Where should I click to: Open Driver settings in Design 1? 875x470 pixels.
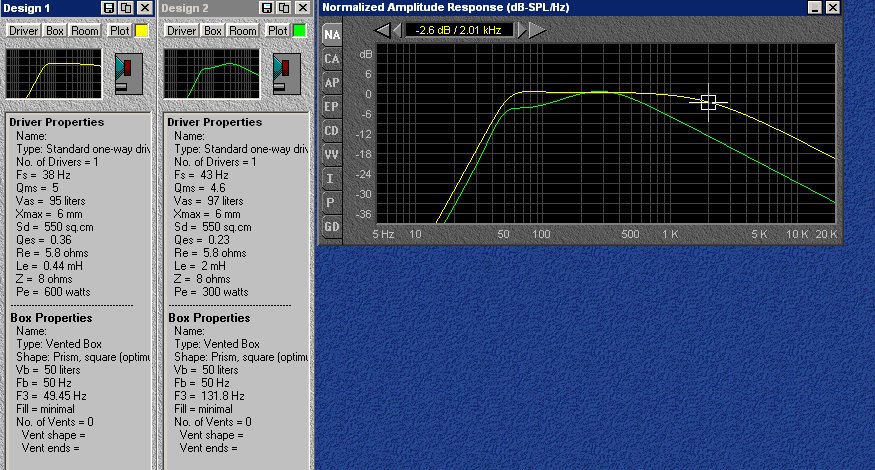[23, 31]
